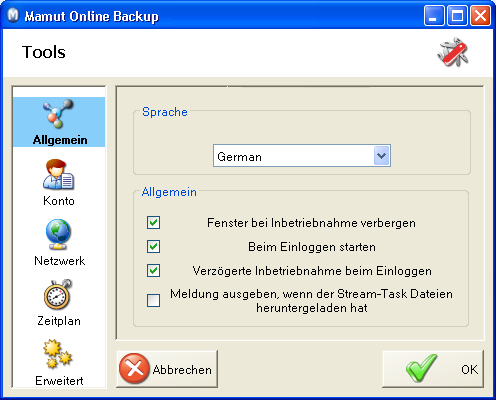Screen dimensions: 496x400
Task: Toggle Beim Einloggen starten checkbox
Action: coord(153,246)
